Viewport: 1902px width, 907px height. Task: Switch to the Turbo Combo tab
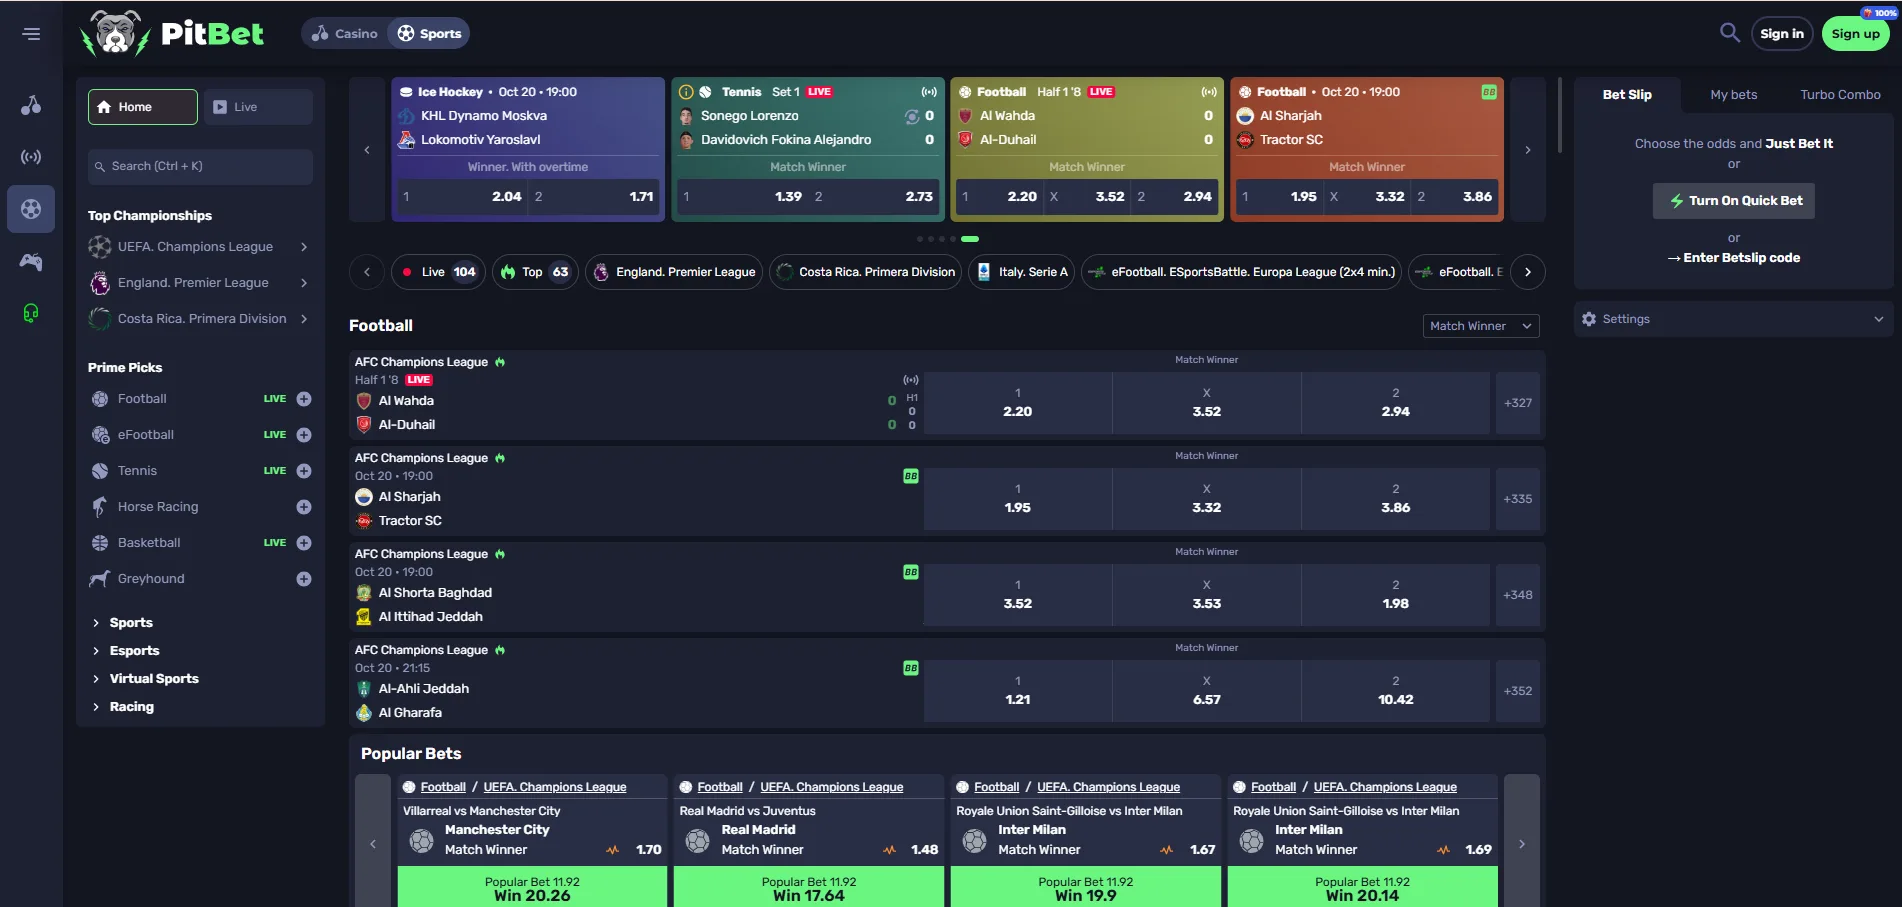point(1839,94)
